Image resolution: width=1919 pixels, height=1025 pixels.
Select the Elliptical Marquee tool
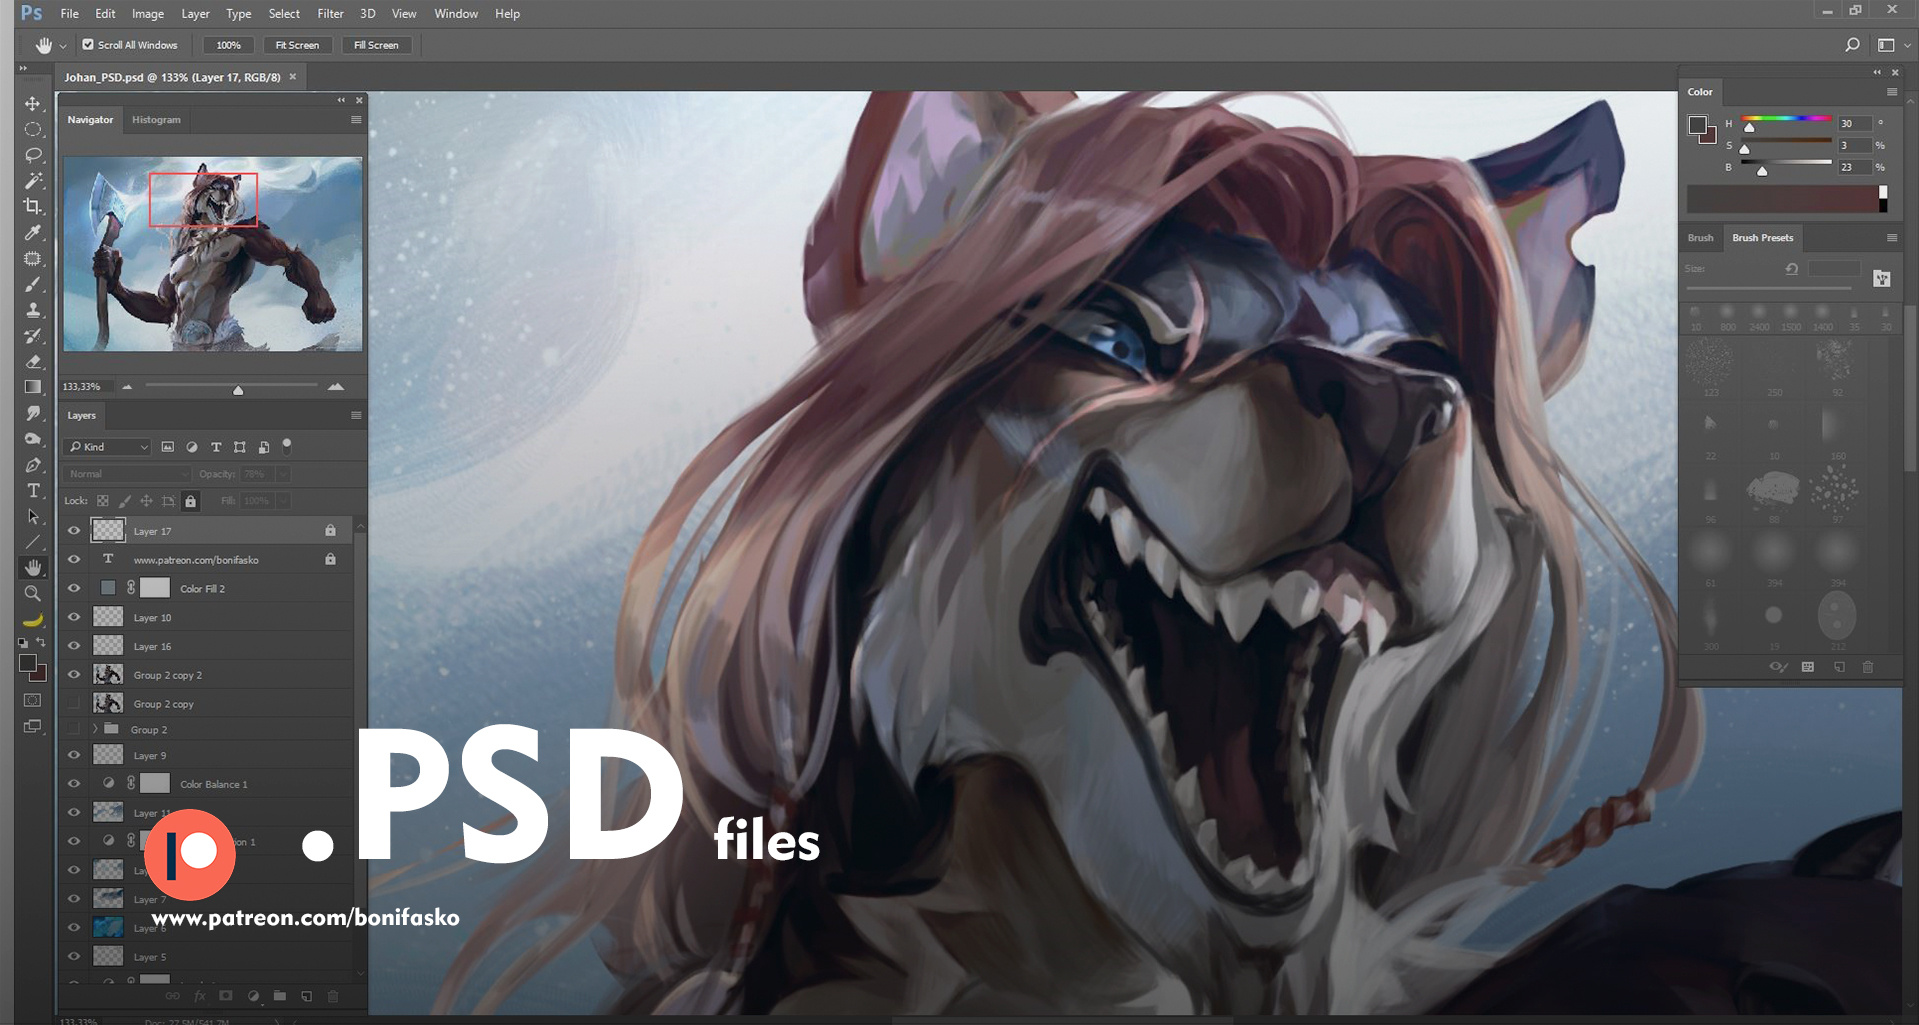[33, 130]
